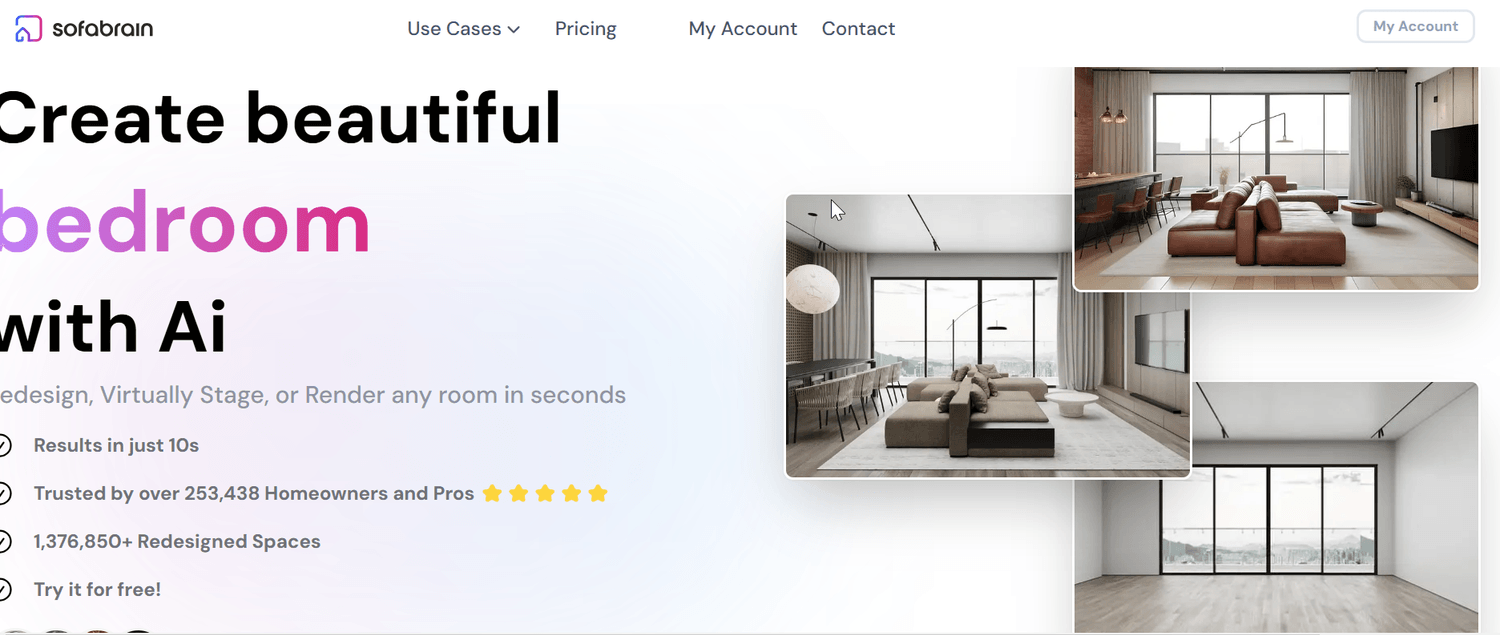Click the check icon beside Redesigned Spaces
The width and height of the screenshot is (1500, 635).
(x=4, y=541)
